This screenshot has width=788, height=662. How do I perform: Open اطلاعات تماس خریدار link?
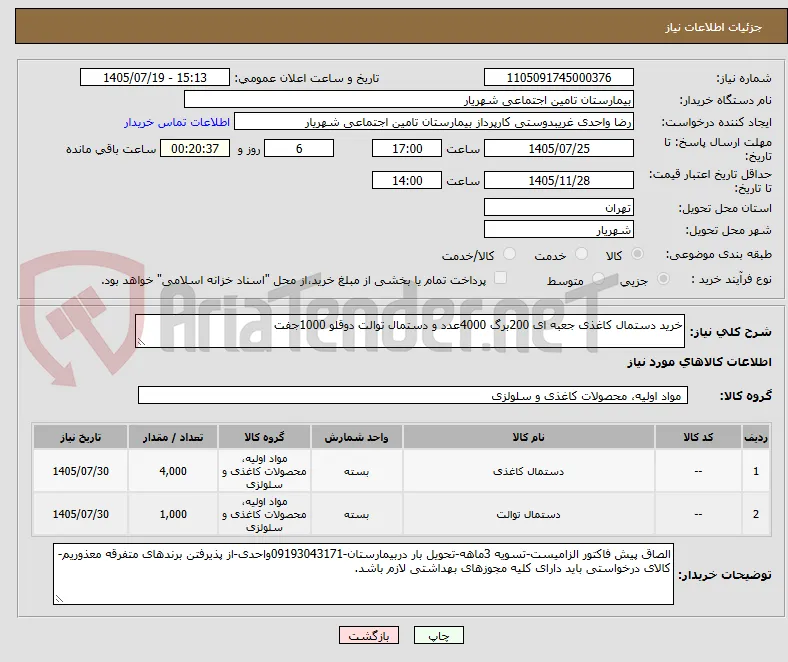click(x=177, y=122)
